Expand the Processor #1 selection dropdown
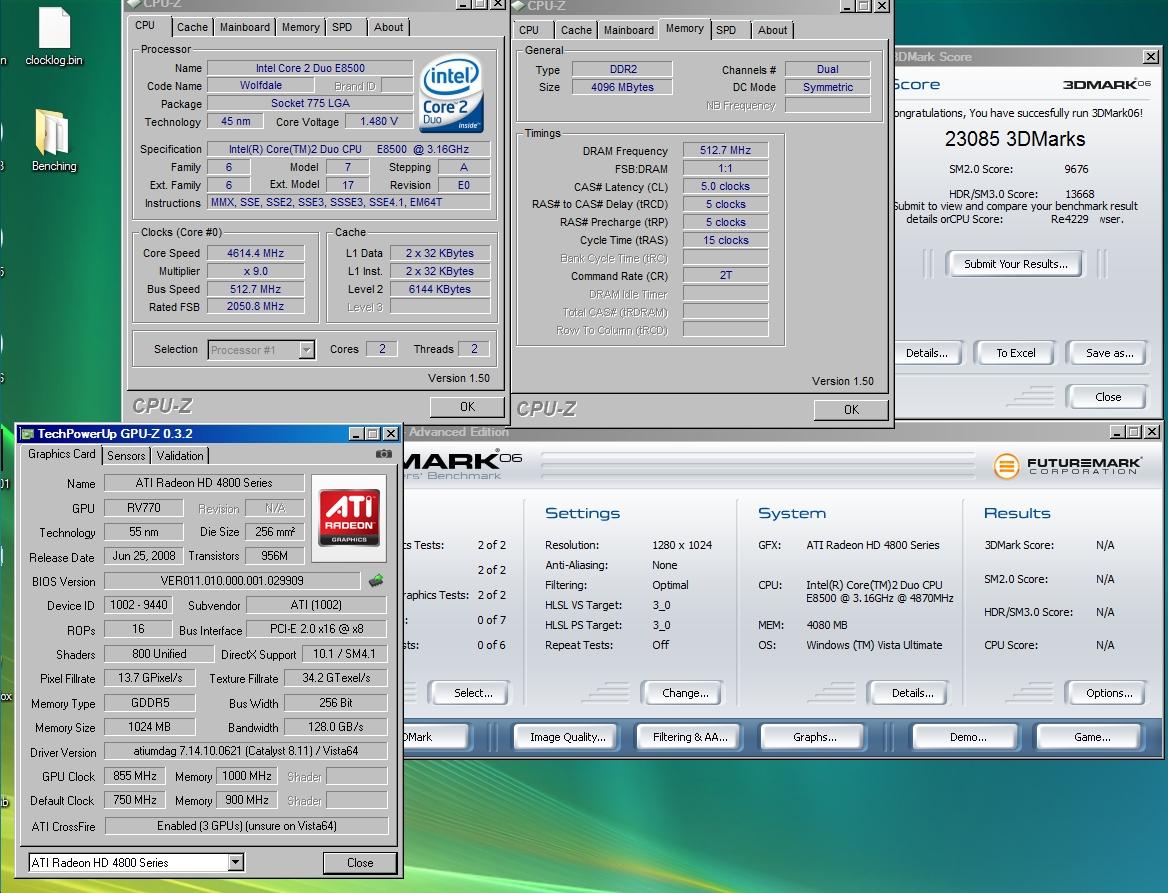 point(306,349)
